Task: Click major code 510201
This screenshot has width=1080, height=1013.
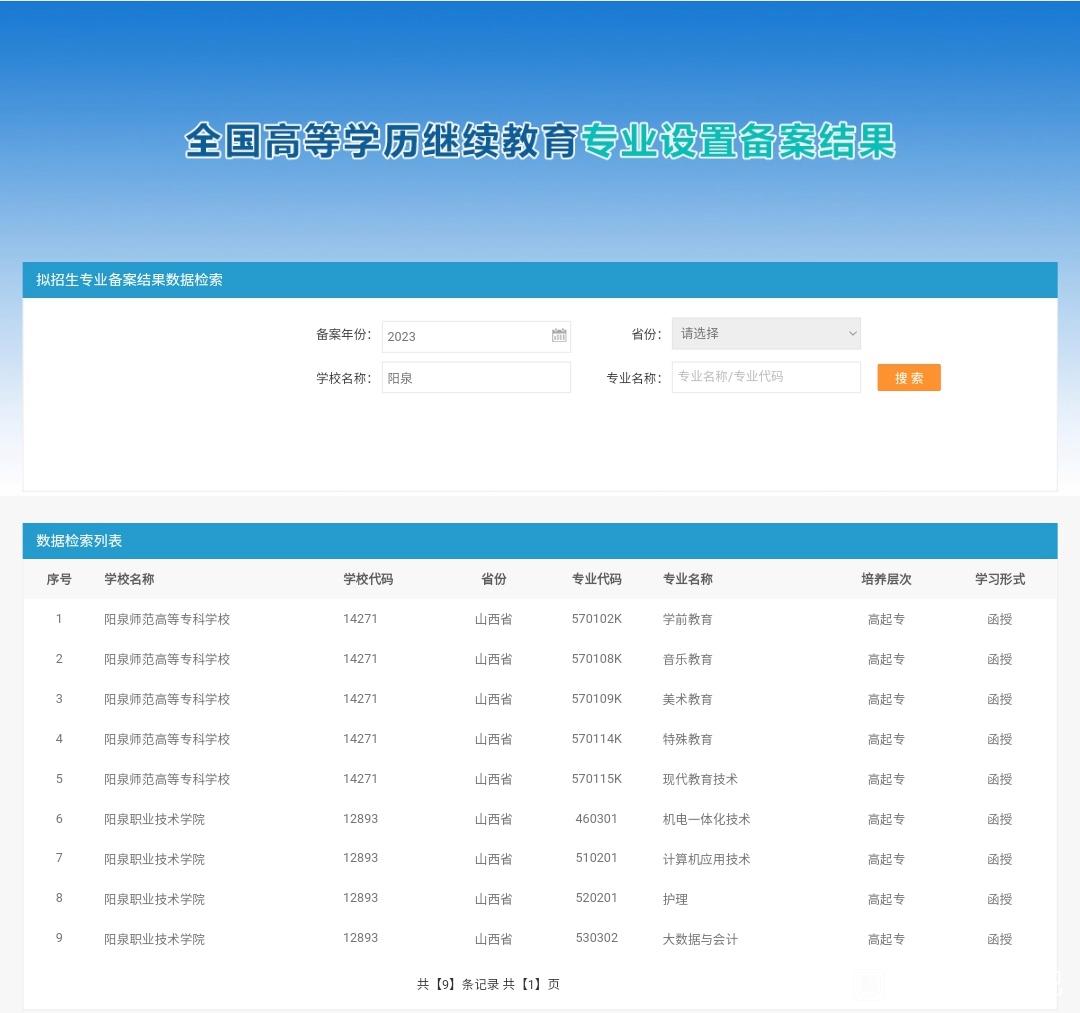Action: point(596,857)
